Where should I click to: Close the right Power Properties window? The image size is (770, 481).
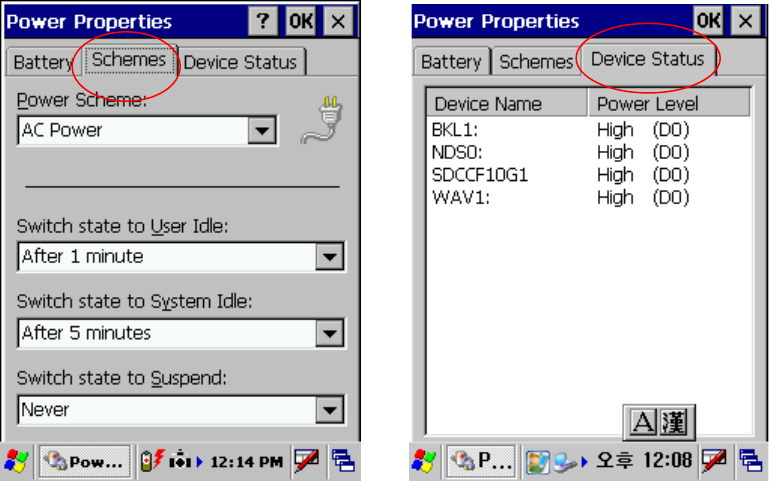(x=745, y=21)
